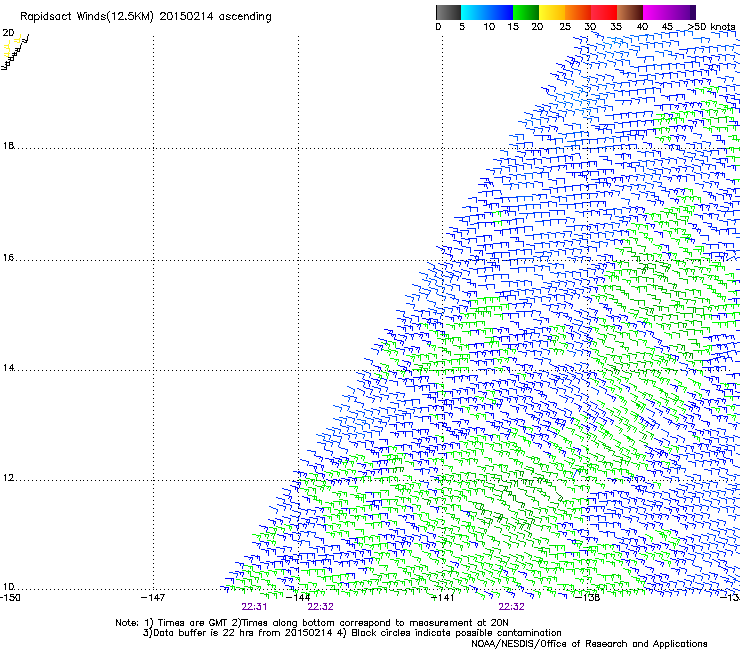Click the purple 22:31 time label

[x=254, y=607]
